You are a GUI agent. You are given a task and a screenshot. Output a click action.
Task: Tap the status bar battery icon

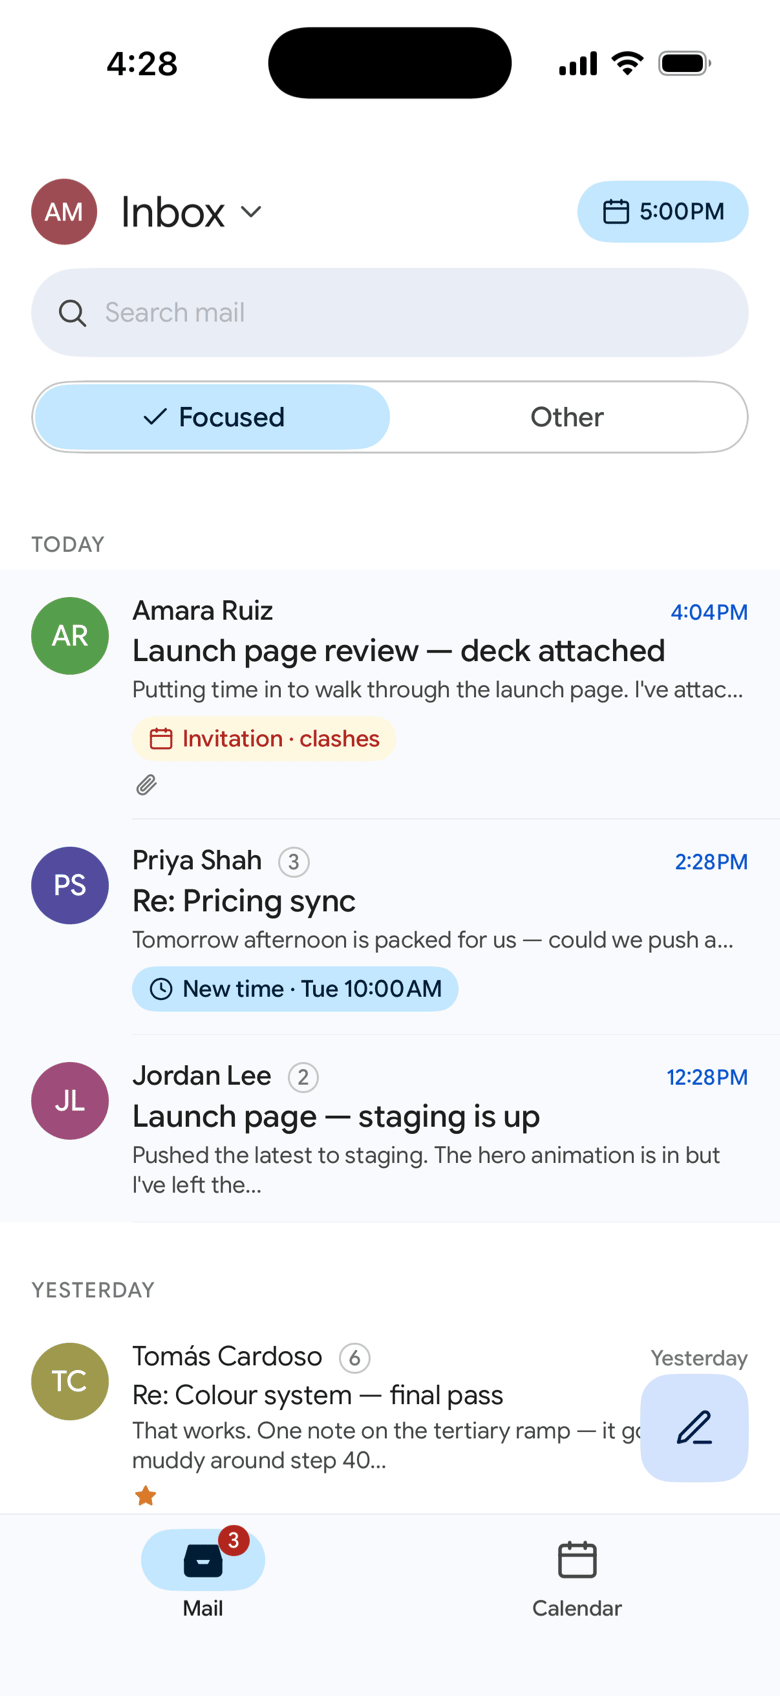coord(684,63)
